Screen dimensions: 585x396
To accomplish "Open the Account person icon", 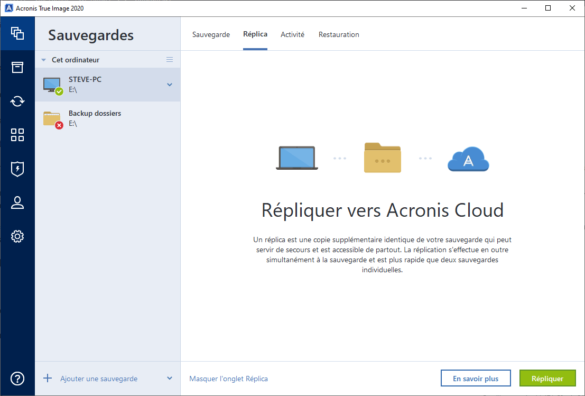I will pos(17,203).
